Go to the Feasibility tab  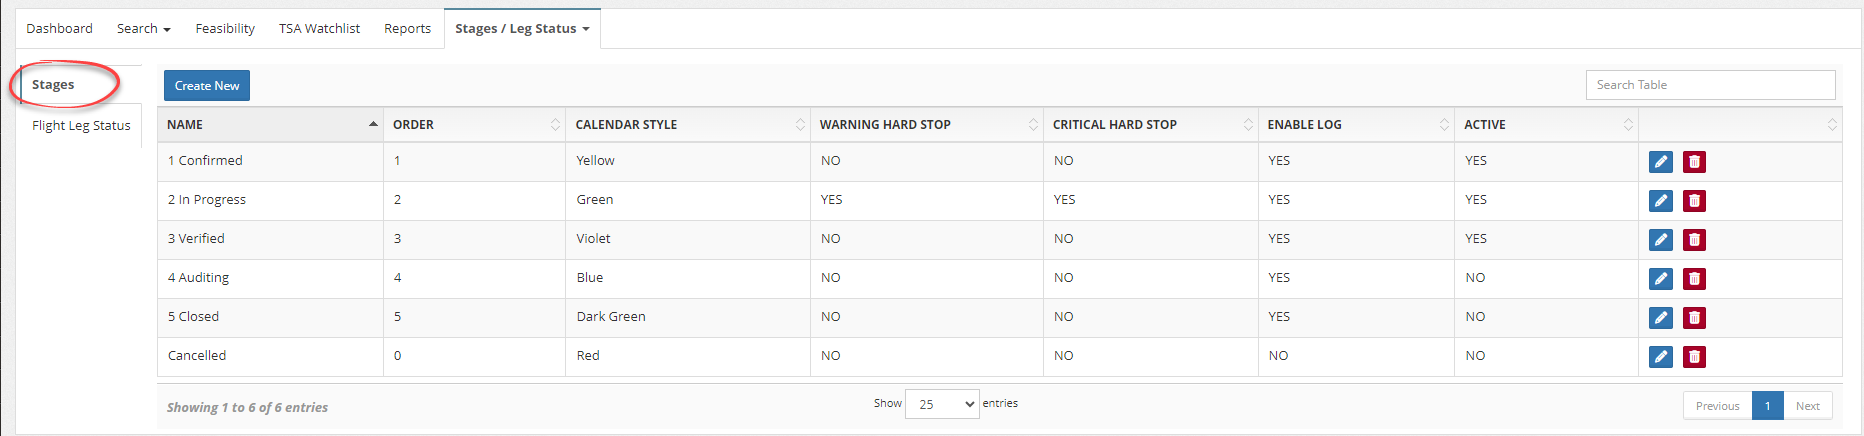click(225, 29)
